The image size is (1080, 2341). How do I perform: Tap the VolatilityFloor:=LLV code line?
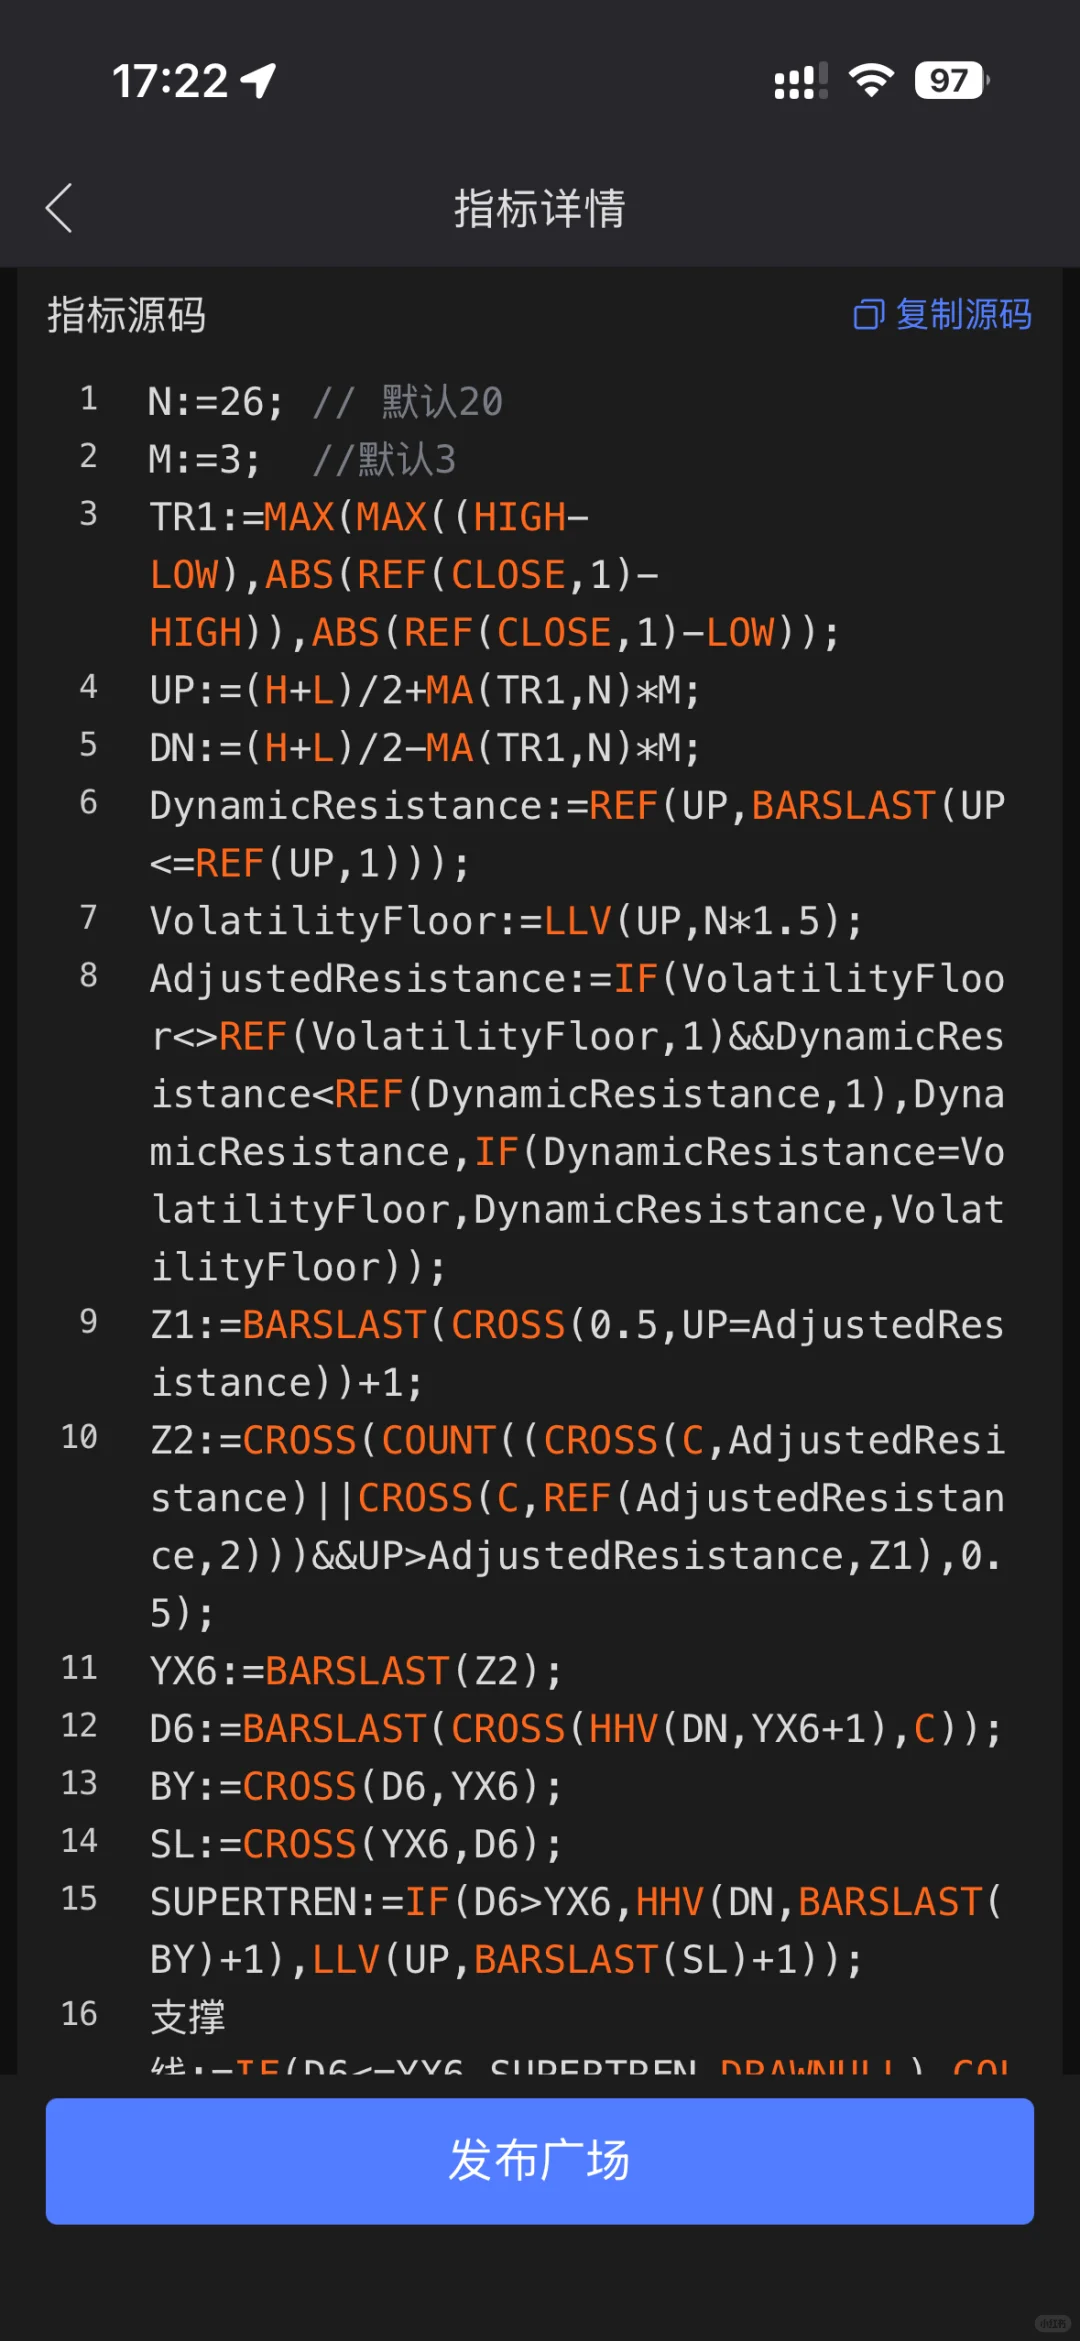pos(505,921)
